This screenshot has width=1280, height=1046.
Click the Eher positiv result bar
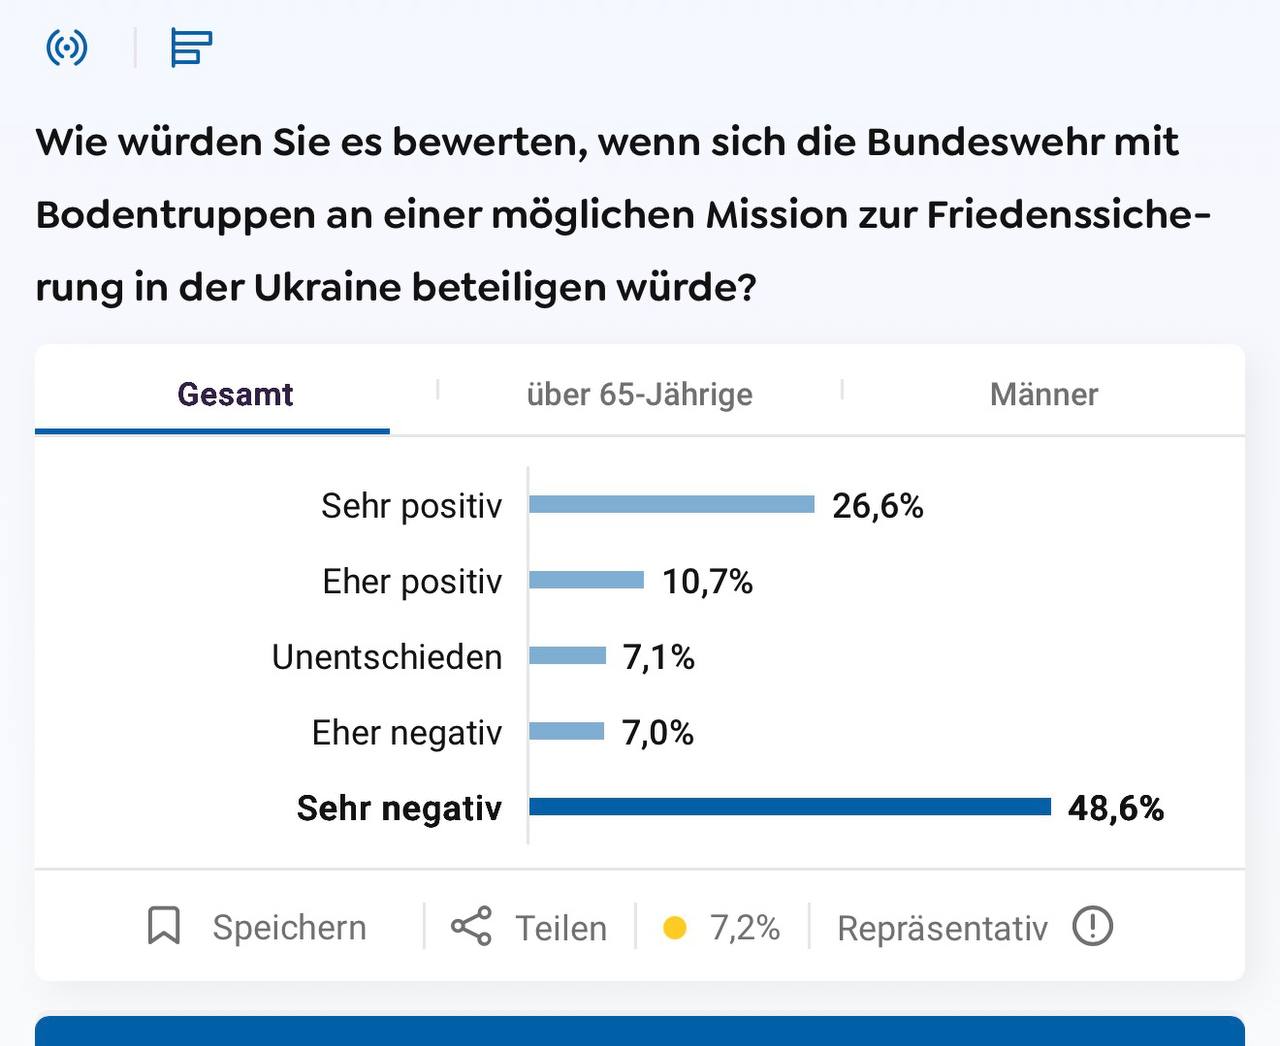[x=587, y=580]
